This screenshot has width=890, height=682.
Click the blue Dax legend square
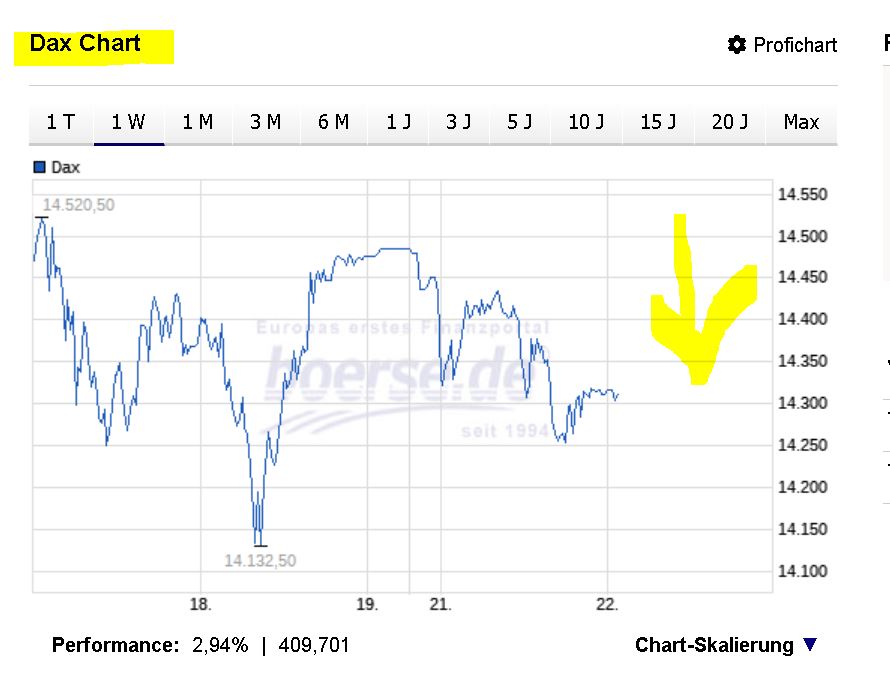click(x=40, y=167)
